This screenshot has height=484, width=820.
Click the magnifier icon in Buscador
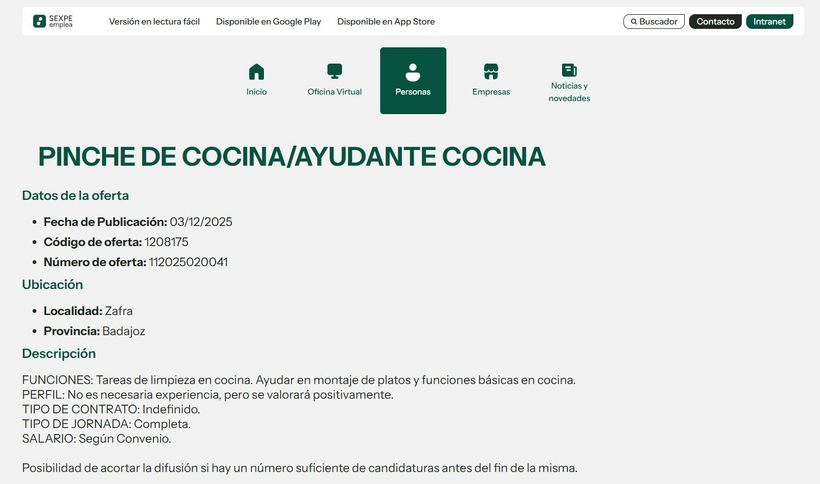click(632, 21)
